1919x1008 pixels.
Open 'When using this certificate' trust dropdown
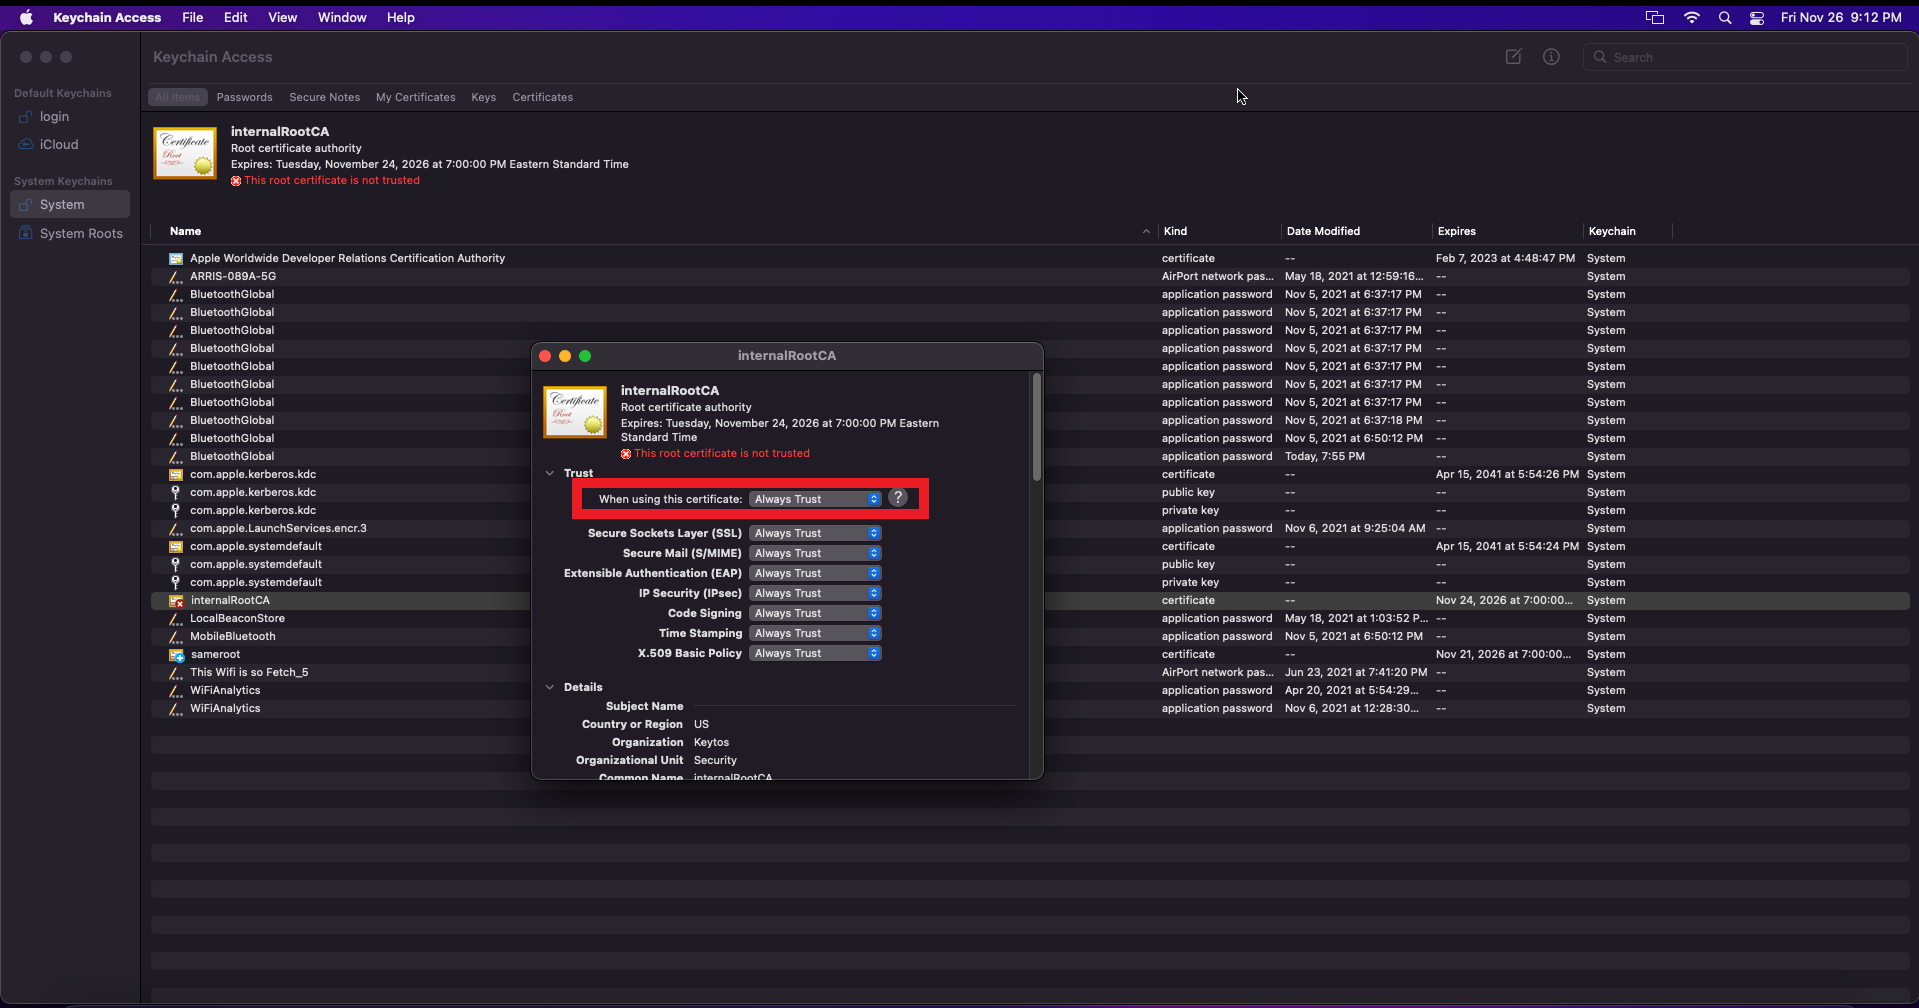[815, 499]
